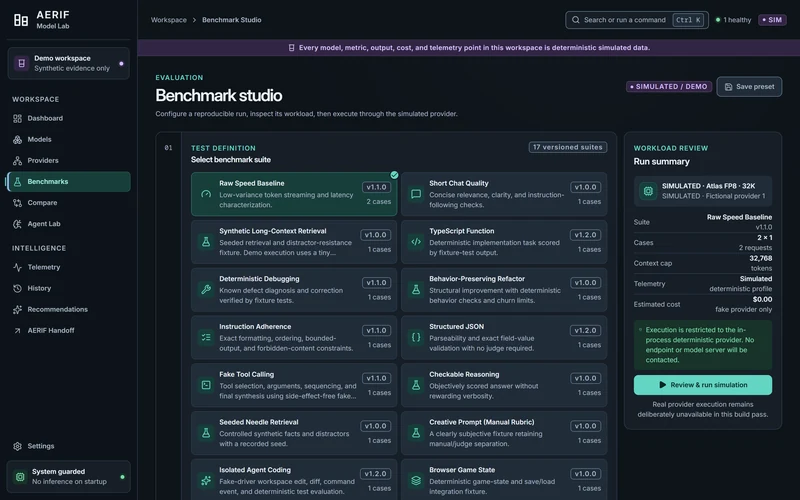800x500 pixels.
Task: Click the Benchmarks flask icon in sidebar
Action: point(17,182)
